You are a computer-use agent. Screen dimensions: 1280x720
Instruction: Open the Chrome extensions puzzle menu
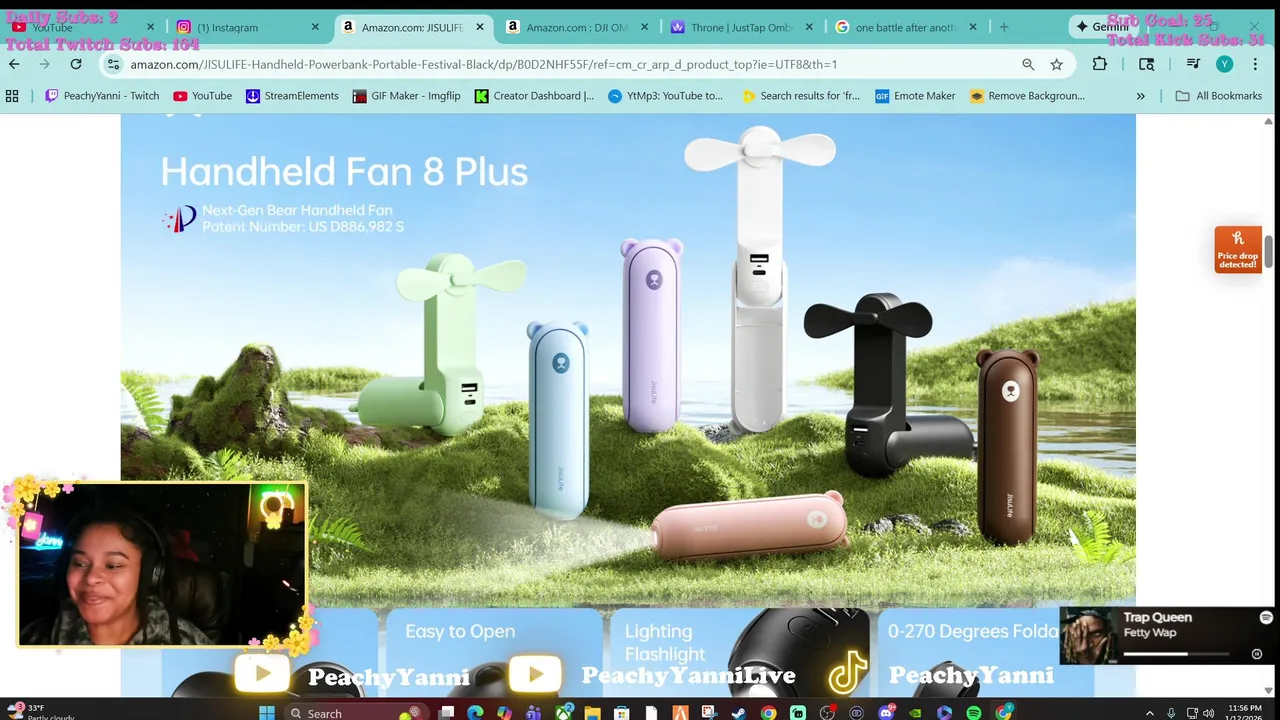(1100, 64)
